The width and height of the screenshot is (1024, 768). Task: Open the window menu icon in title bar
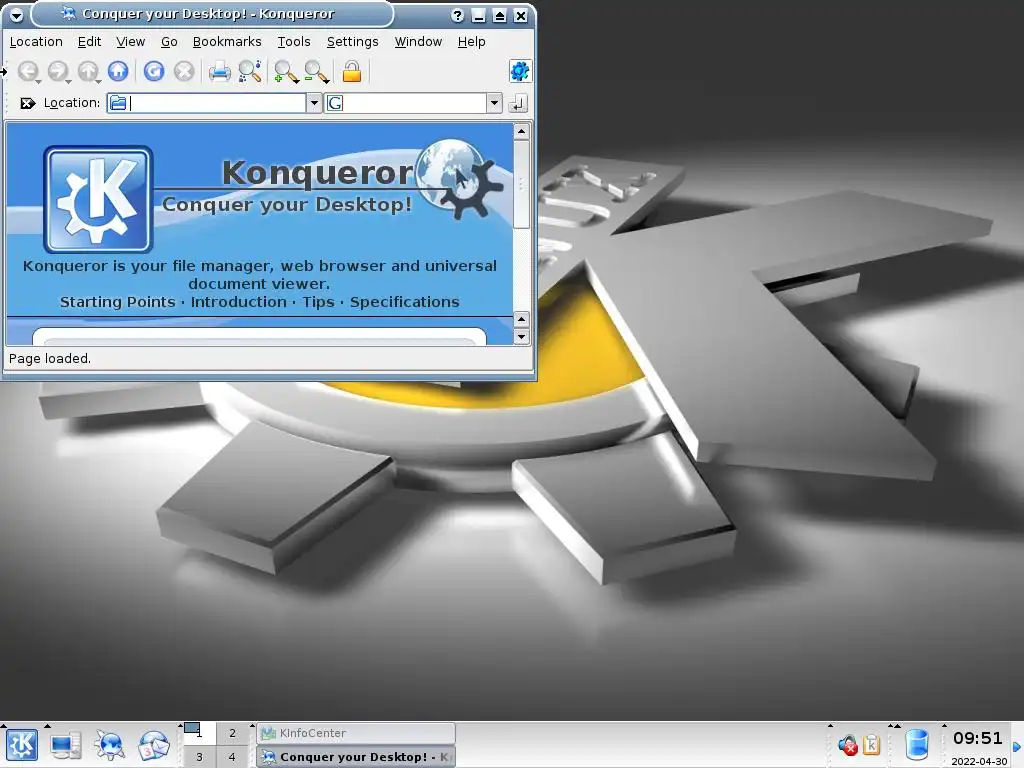tap(16, 15)
